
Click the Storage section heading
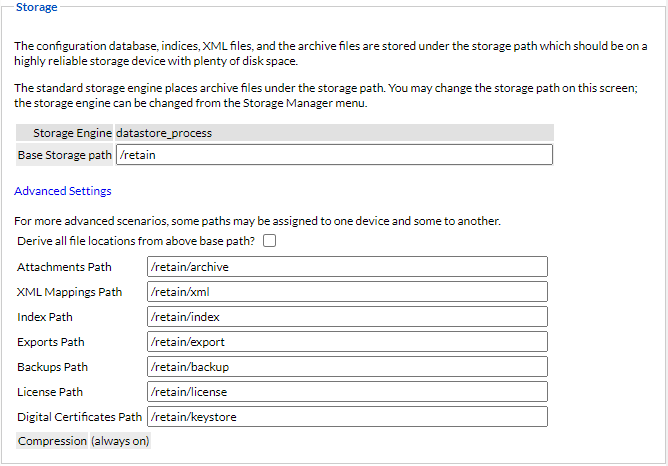(x=37, y=7)
